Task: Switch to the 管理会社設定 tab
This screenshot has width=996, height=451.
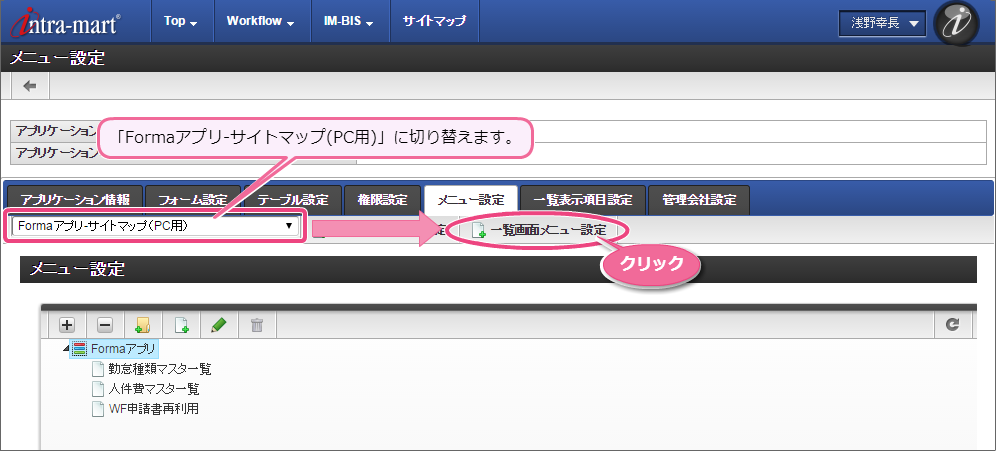Action: pyautogui.click(x=699, y=201)
